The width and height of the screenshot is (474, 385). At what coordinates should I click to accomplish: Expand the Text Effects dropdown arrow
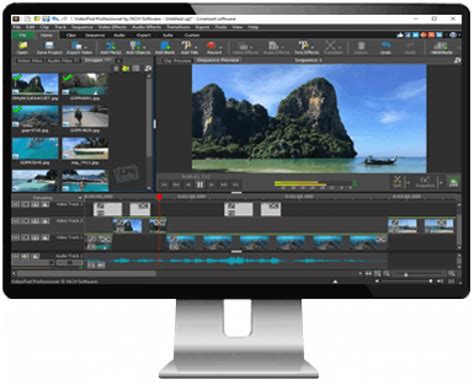(312, 47)
